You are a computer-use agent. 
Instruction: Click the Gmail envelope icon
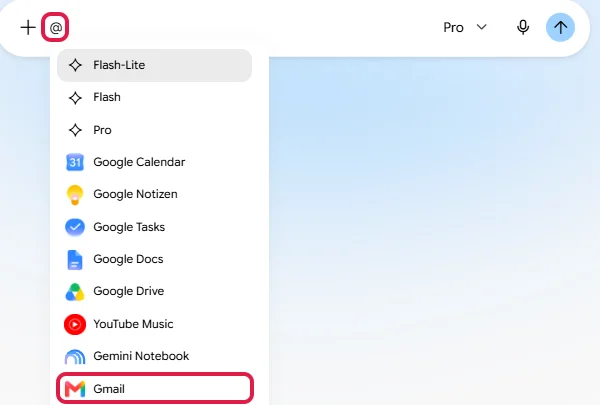tap(75, 389)
